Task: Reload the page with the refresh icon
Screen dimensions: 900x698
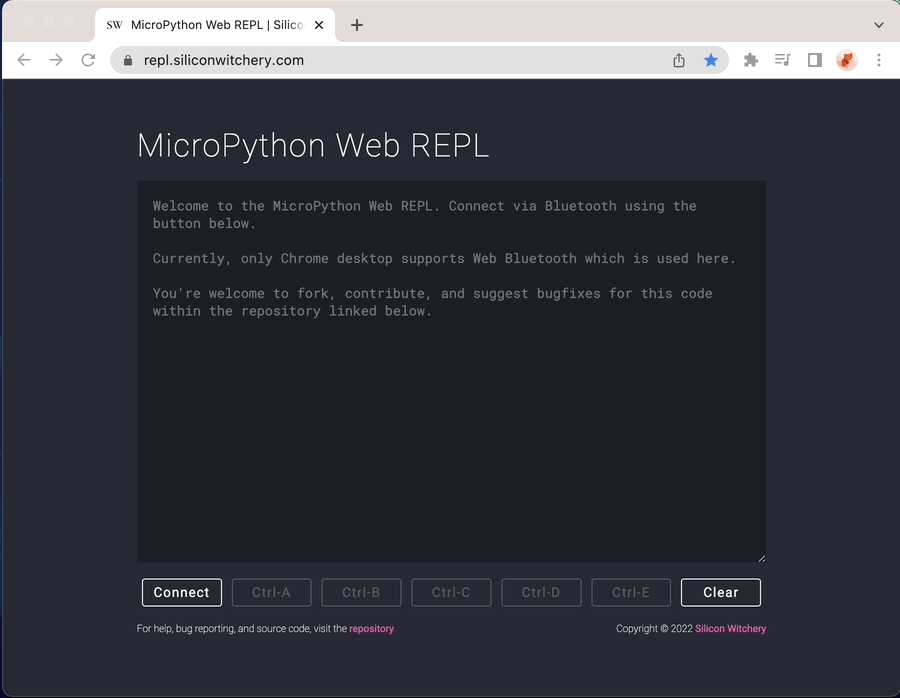Action: point(88,60)
